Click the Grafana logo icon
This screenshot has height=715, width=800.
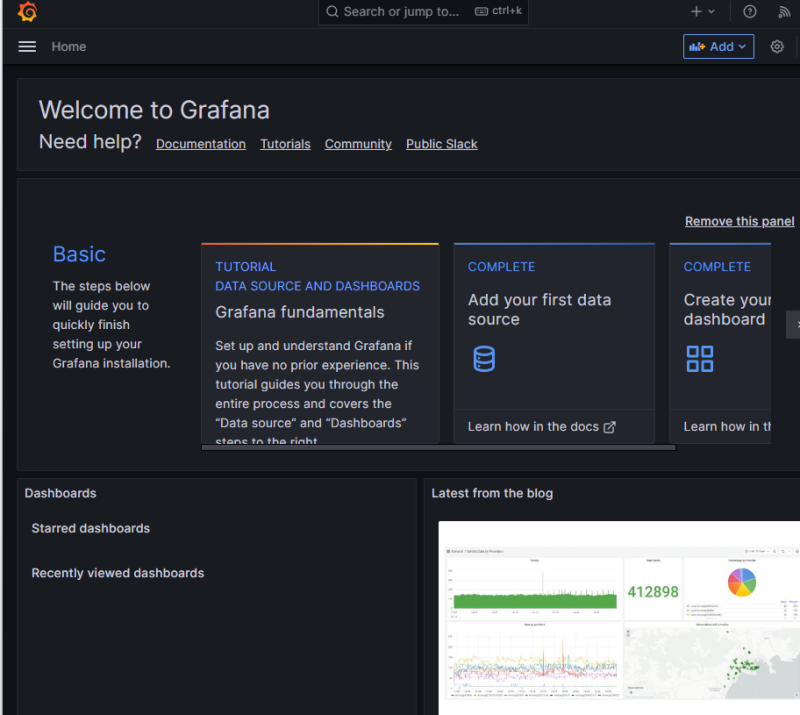coord(28,12)
